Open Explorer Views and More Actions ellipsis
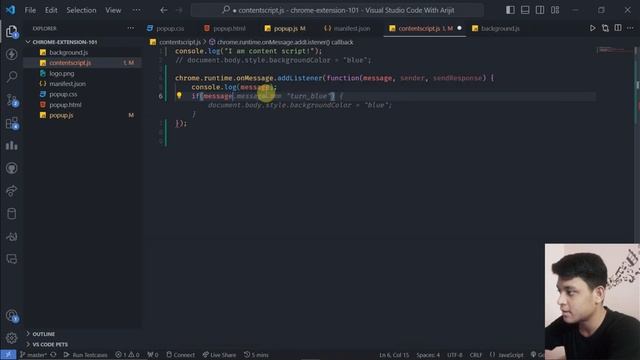The height and width of the screenshot is (360, 640). [x=131, y=28]
